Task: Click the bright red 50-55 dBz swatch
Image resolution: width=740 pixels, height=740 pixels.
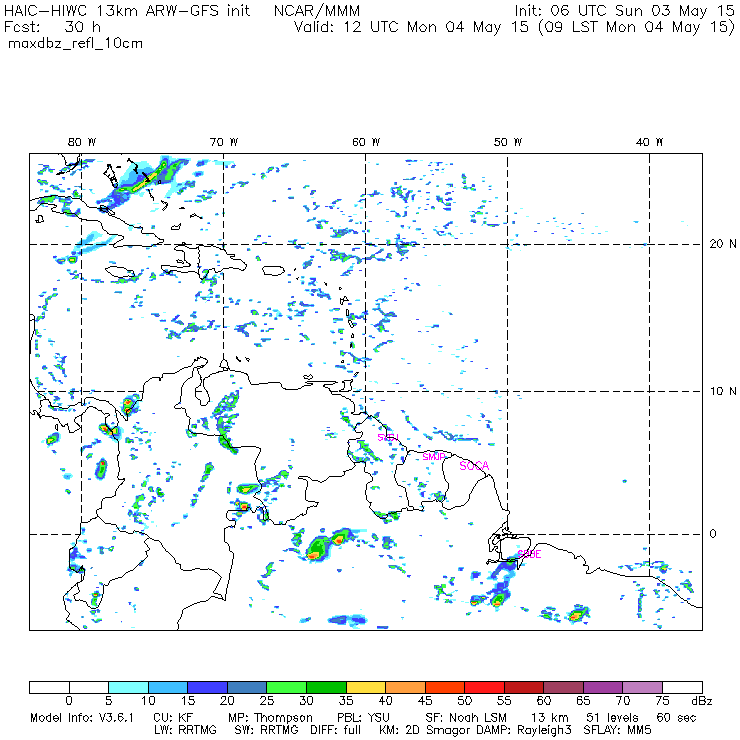Action: [x=485, y=687]
